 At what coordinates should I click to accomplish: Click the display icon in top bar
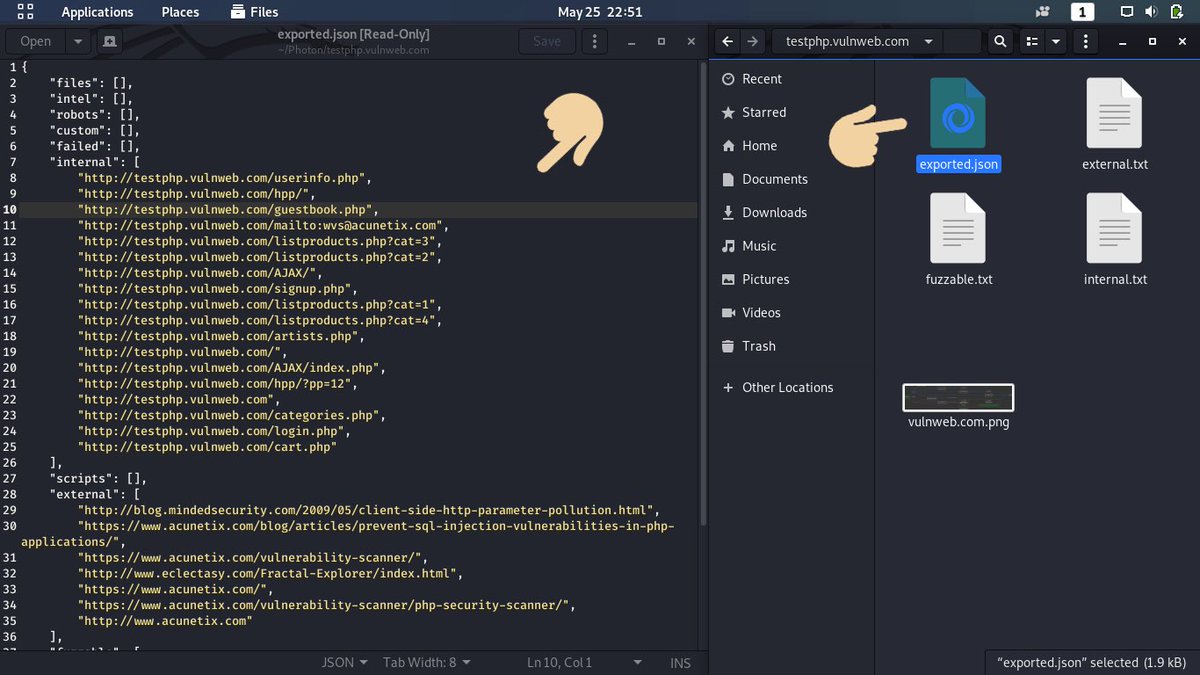click(x=1127, y=12)
